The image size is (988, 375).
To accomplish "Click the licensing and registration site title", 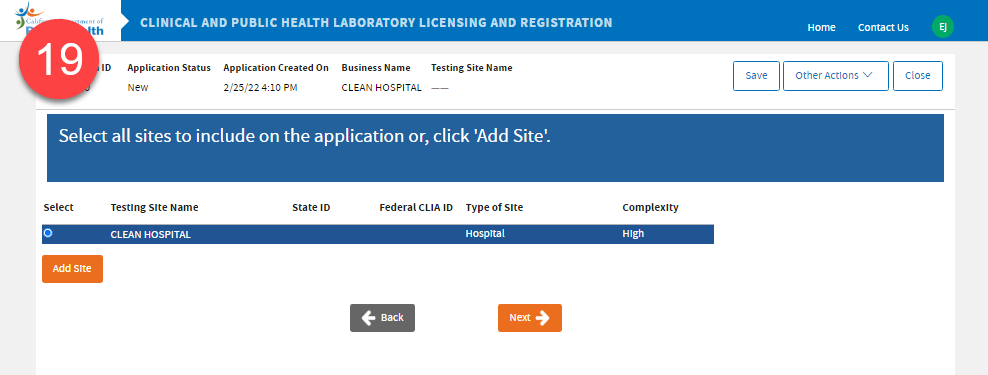I will (376, 23).
